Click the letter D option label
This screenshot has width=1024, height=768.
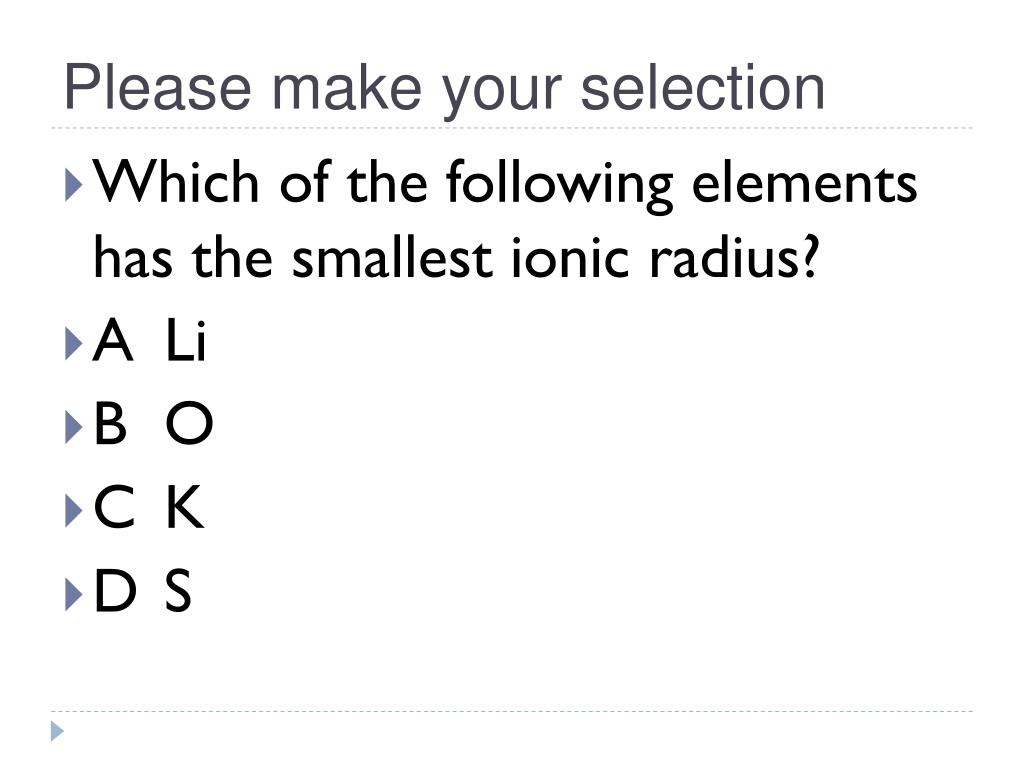pos(113,593)
